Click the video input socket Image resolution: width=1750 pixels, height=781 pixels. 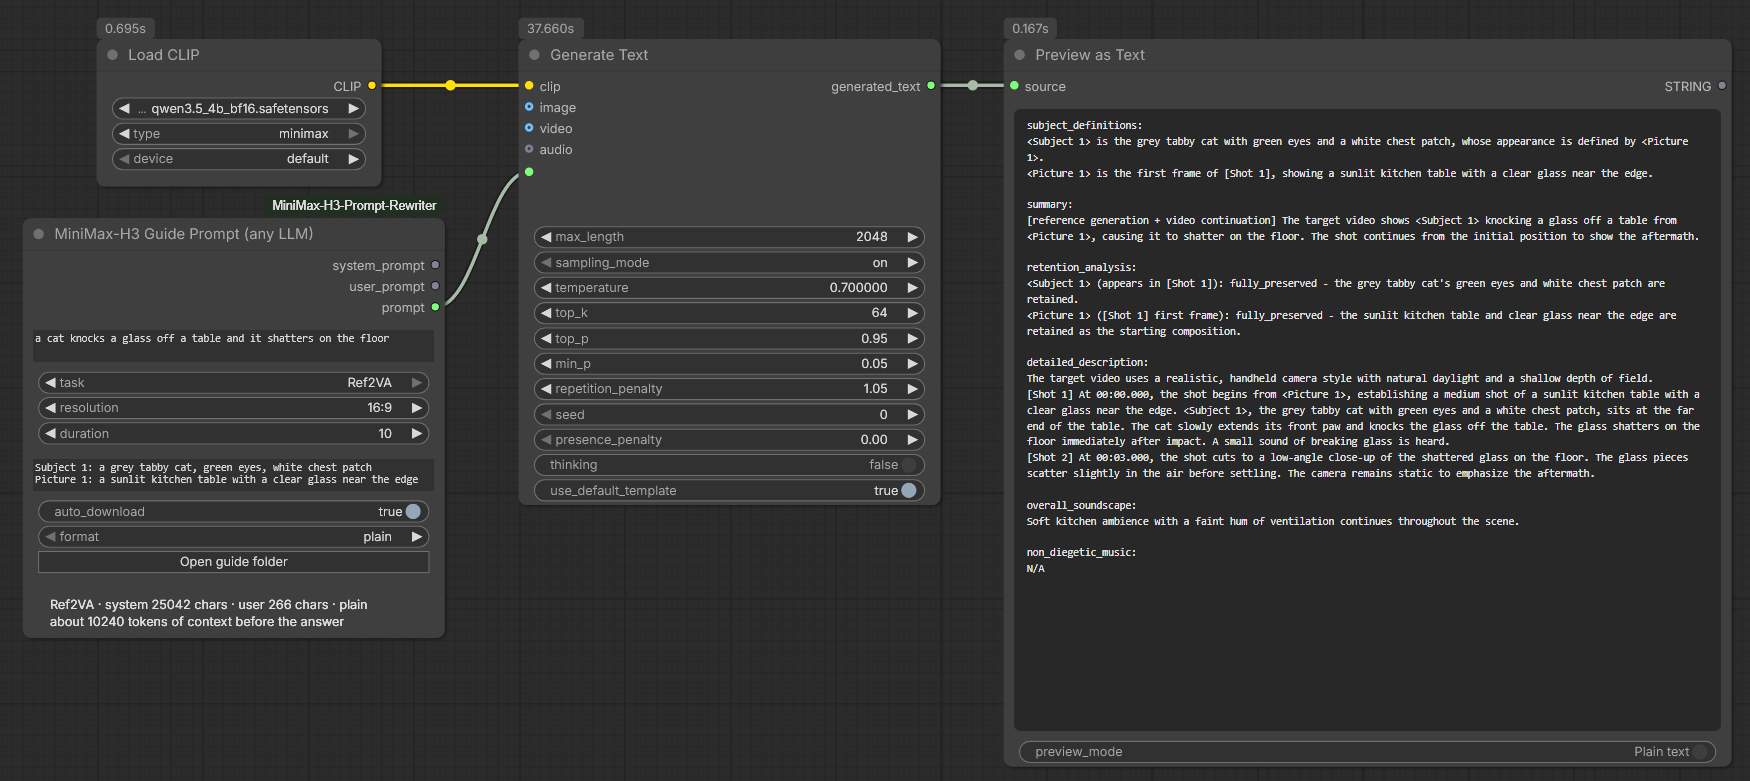tap(529, 128)
